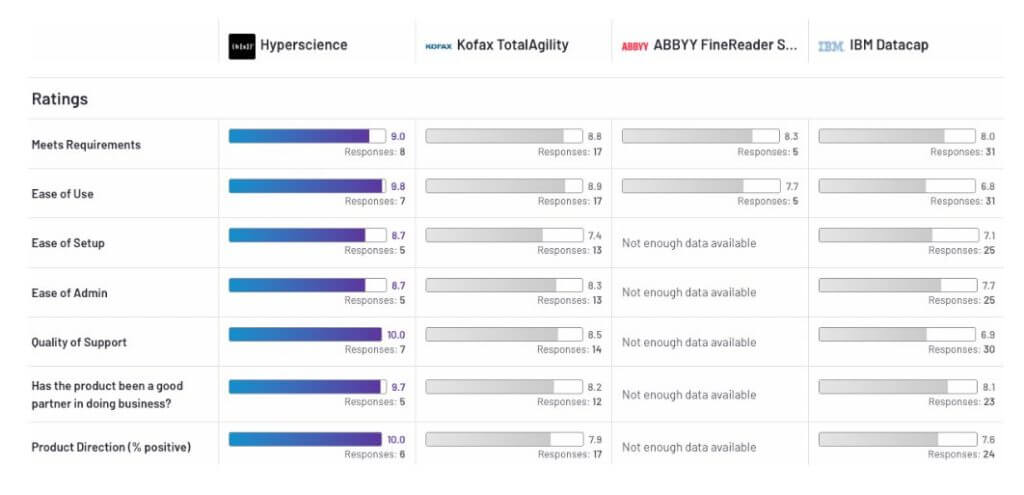Click Hyperscience's Meets Requirements rating bar
Image resolution: width=1024 pixels, height=495 pixels.
click(x=306, y=136)
